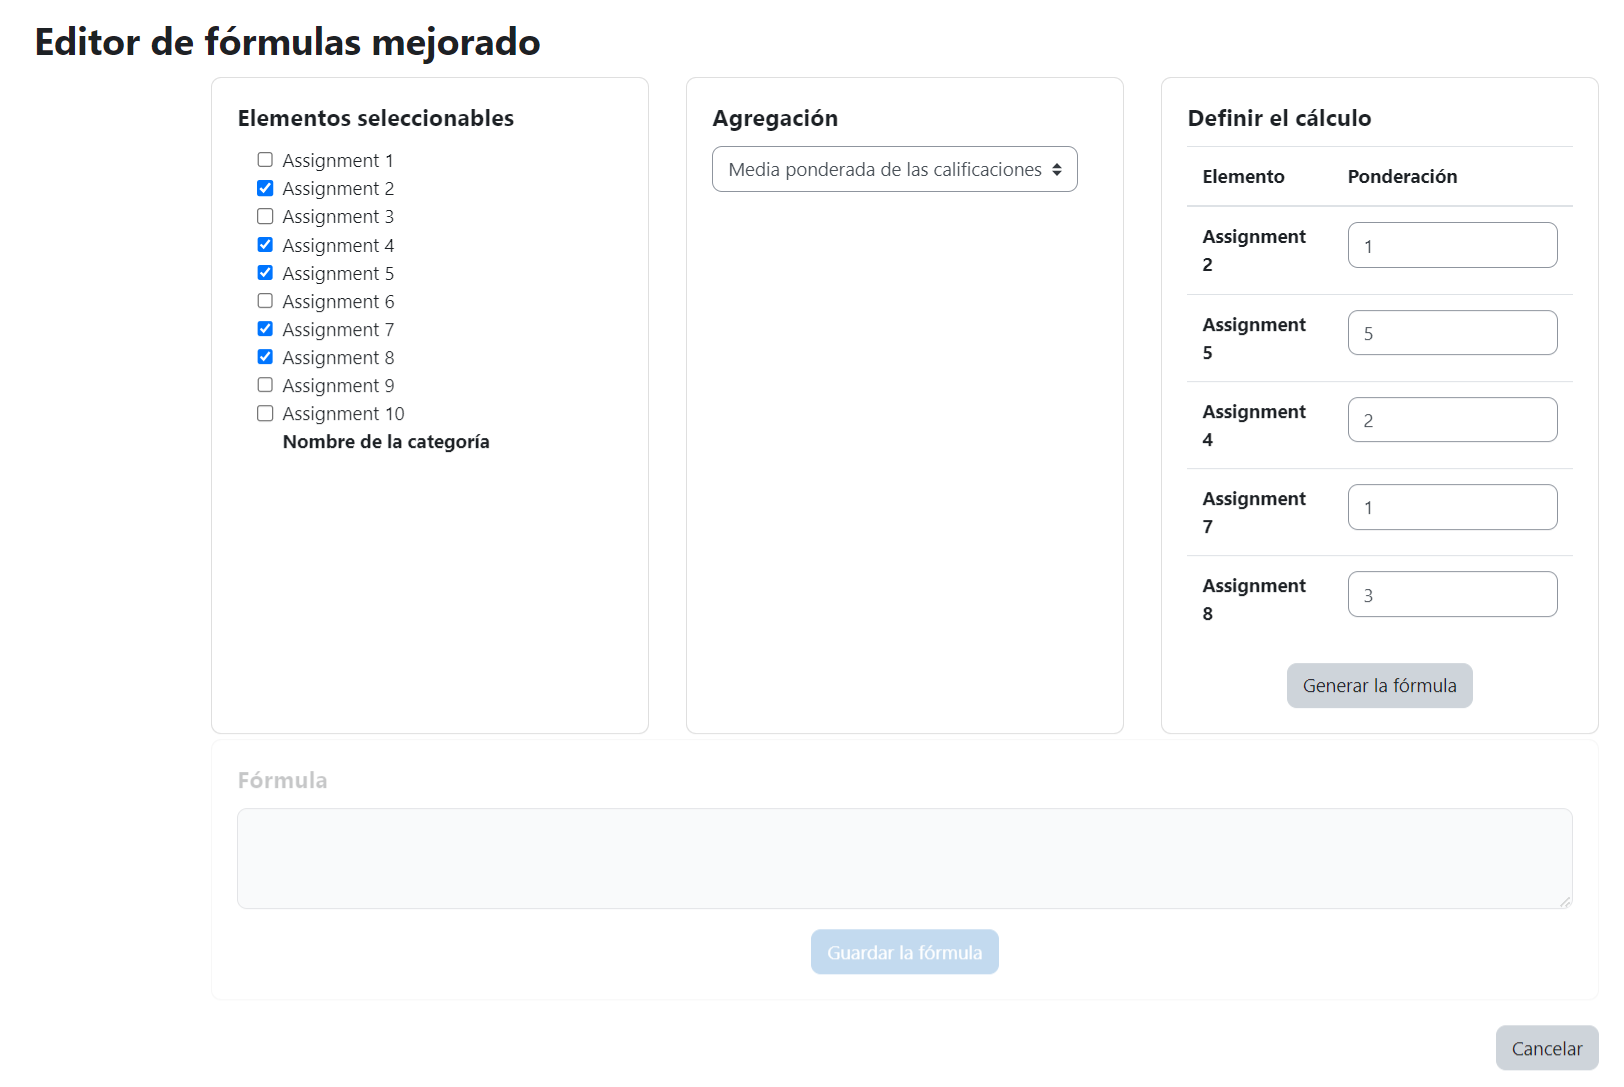Open the Agregación aggregation dropdown

click(894, 169)
